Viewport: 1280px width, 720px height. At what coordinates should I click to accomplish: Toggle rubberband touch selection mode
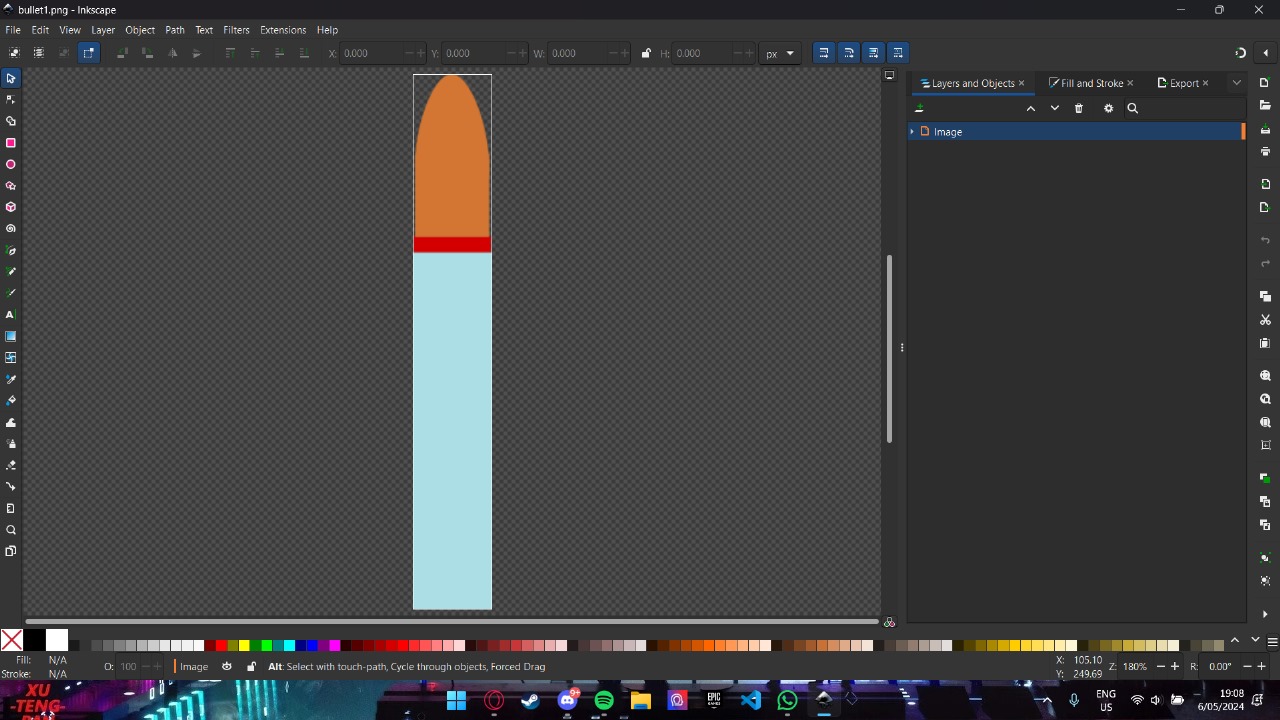[89, 53]
